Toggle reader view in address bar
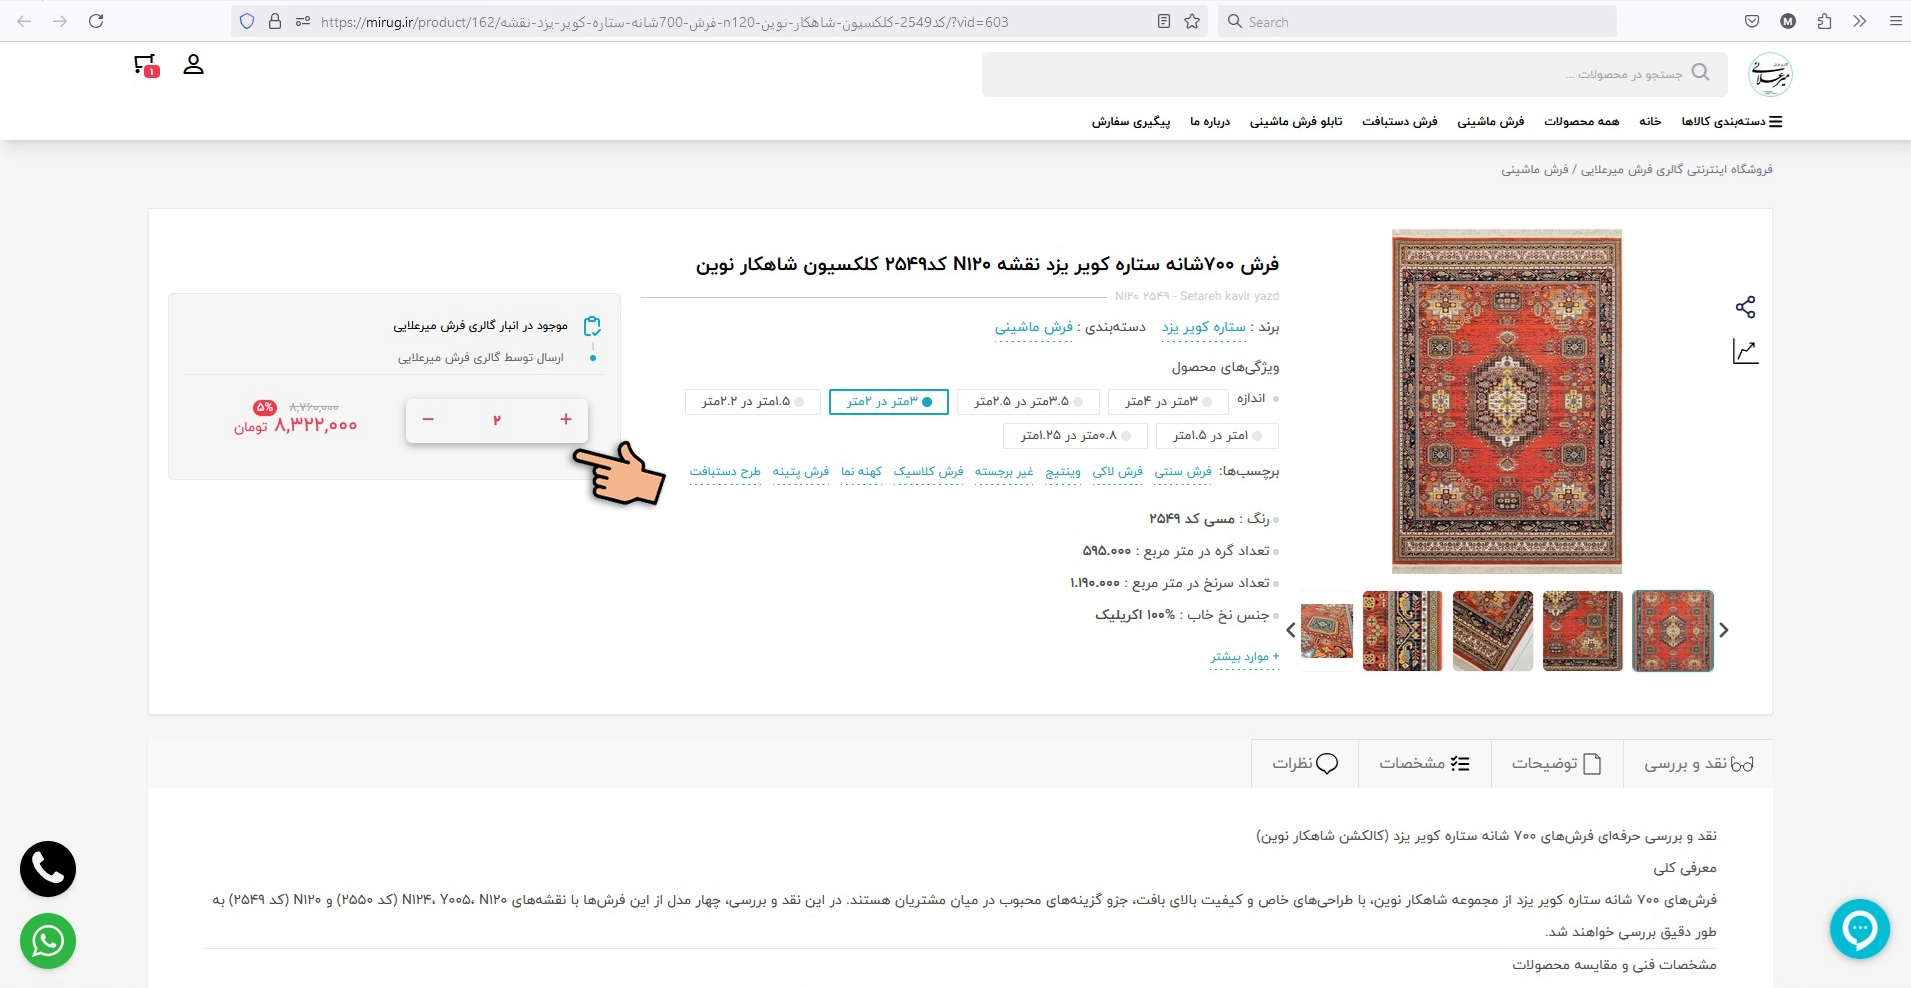1911x988 pixels. pyautogui.click(x=1164, y=21)
